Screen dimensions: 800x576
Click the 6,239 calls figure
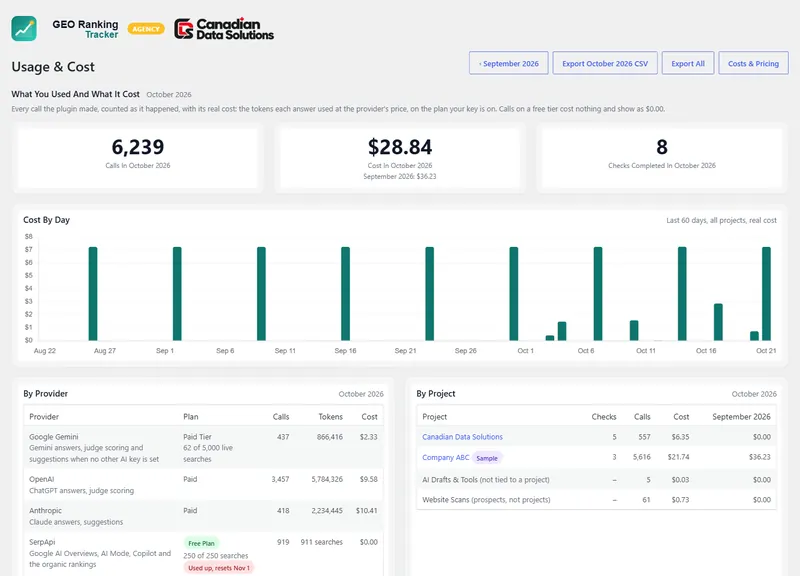138,147
